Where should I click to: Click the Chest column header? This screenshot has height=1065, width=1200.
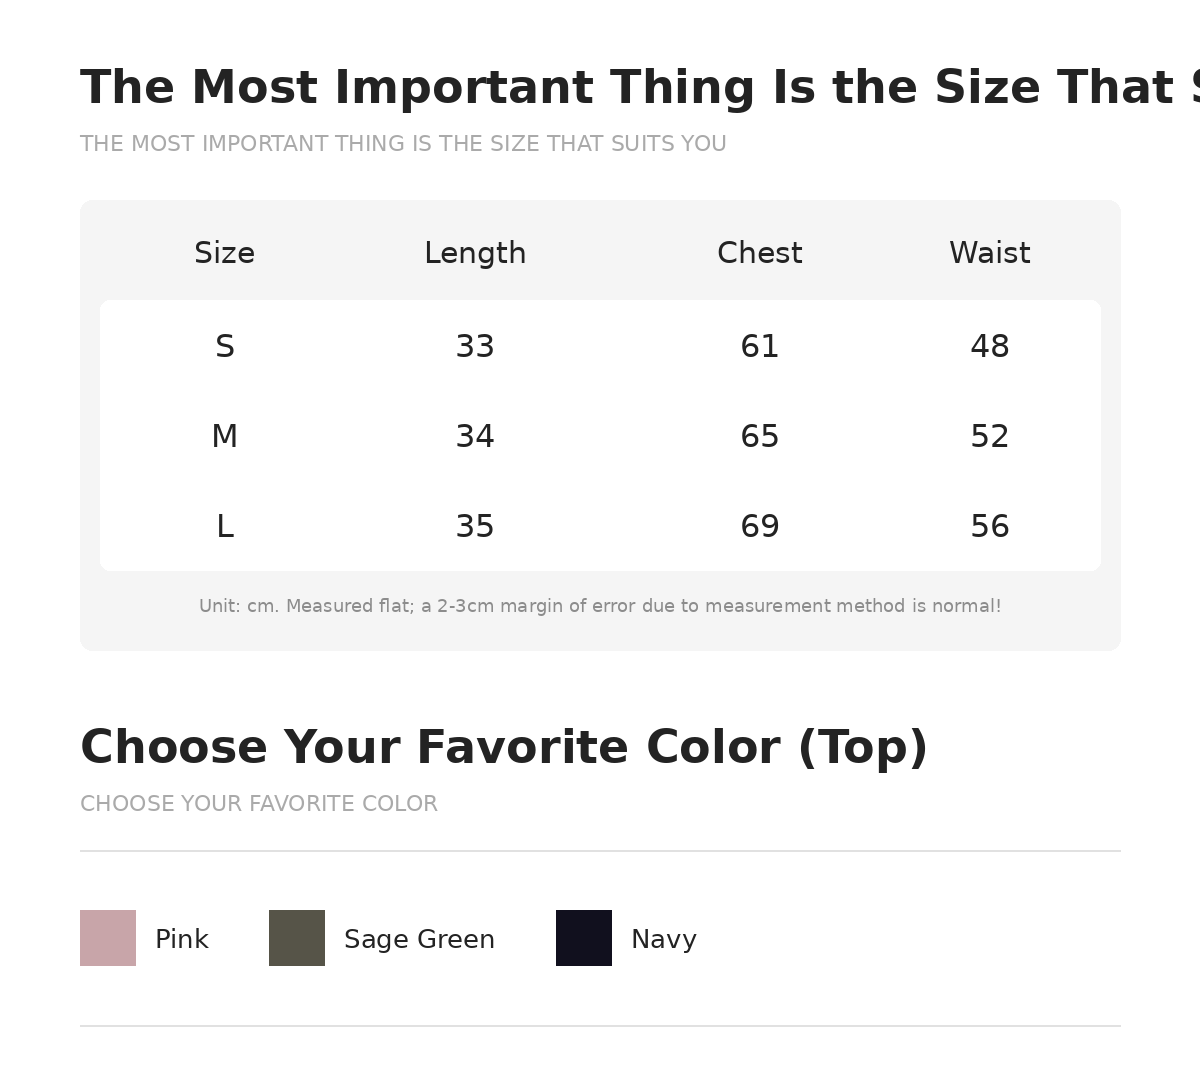coord(760,254)
